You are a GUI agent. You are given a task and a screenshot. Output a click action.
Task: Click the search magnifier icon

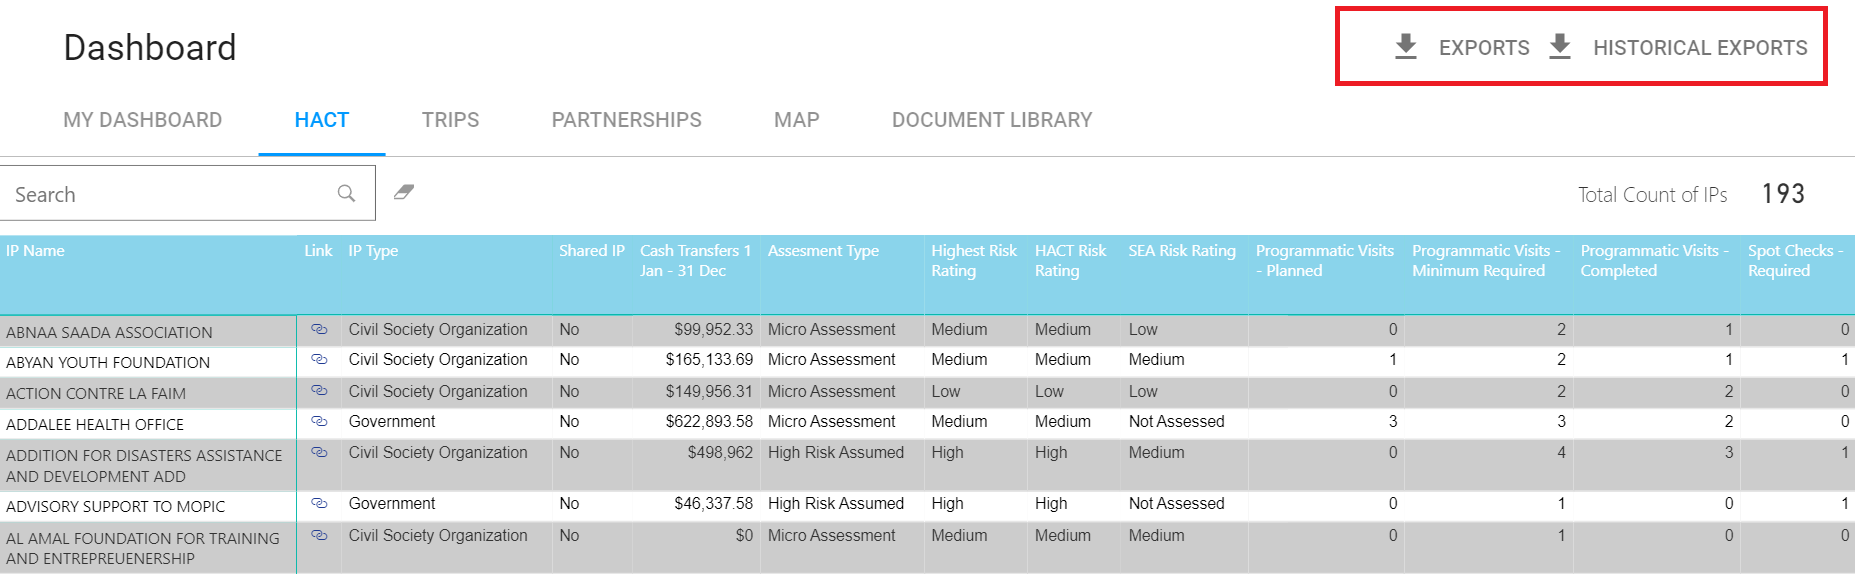pos(346,193)
